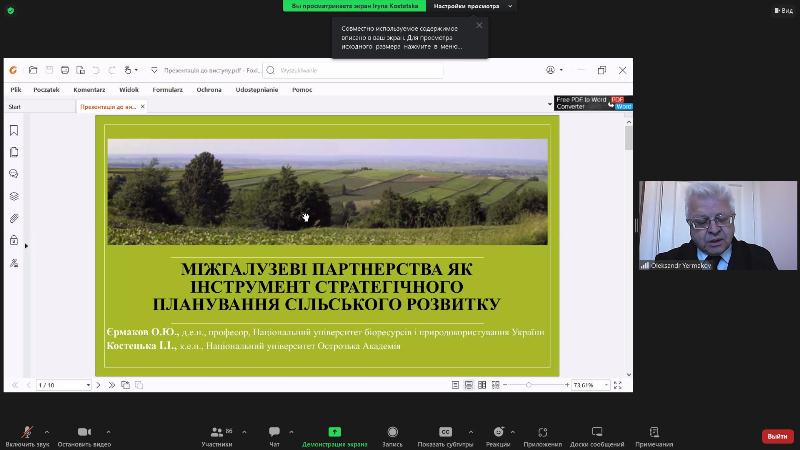Open the bookmarks panel in the PDF sidebar
Image resolution: width=800 pixels, height=450 pixels.
click(x=14, y=131)
